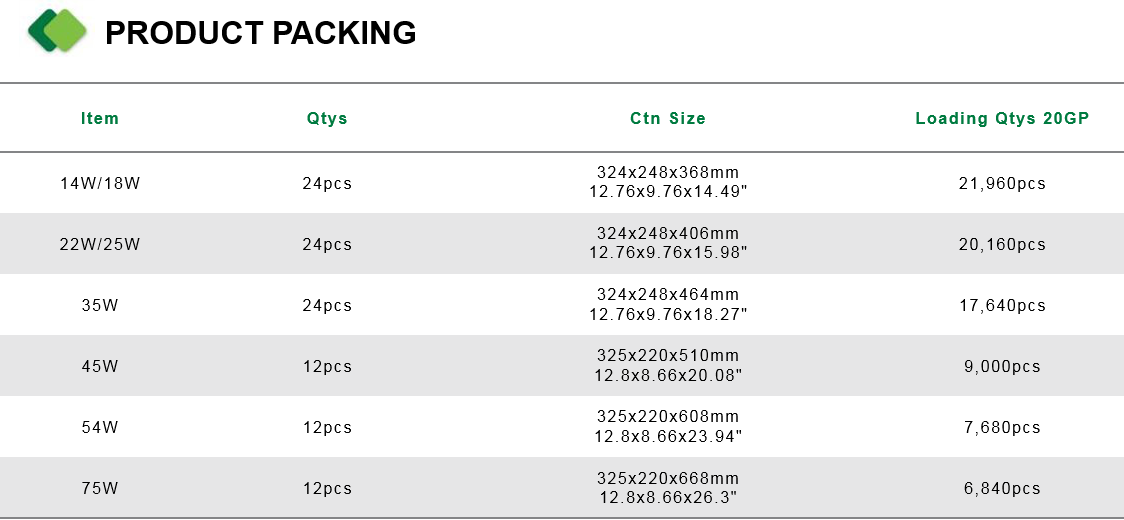Click the 20,160pcs loading quantity
The width and height of the screenshot is (1124, 520).
click(x=1002, y=245)
